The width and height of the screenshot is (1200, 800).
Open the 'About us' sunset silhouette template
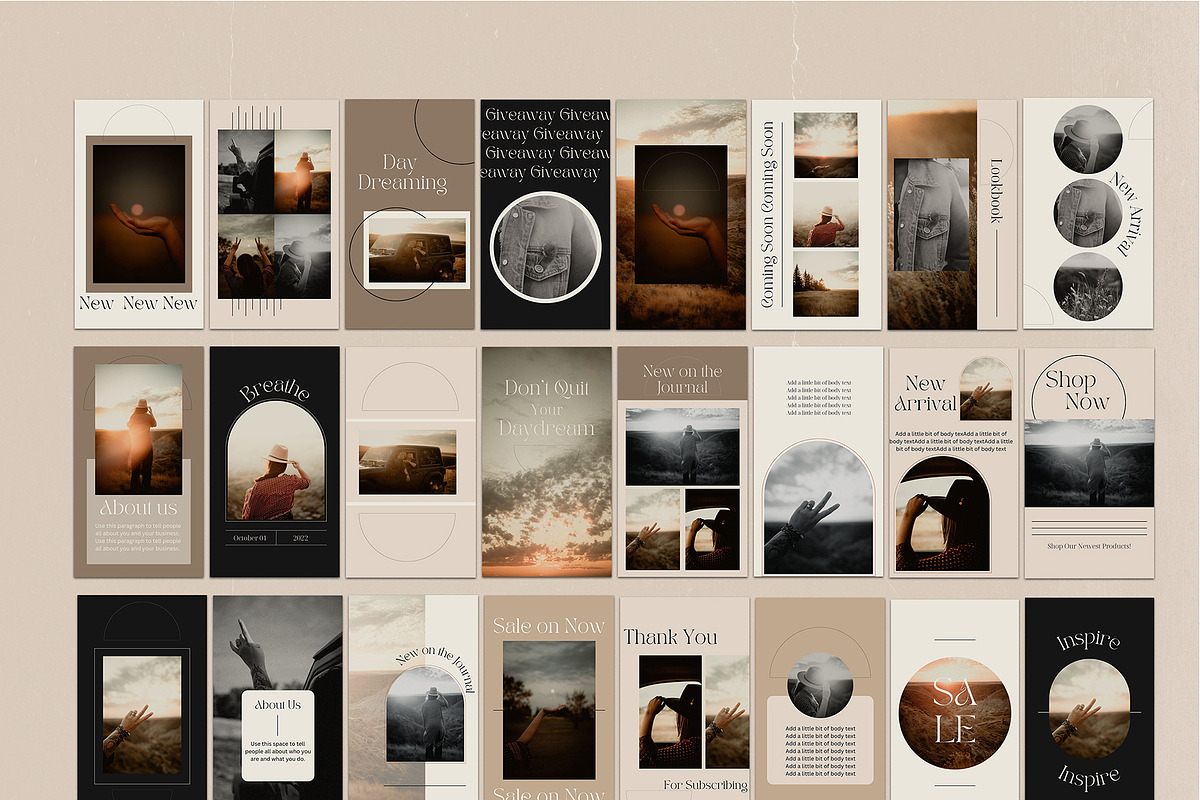(x=139, y=462)
